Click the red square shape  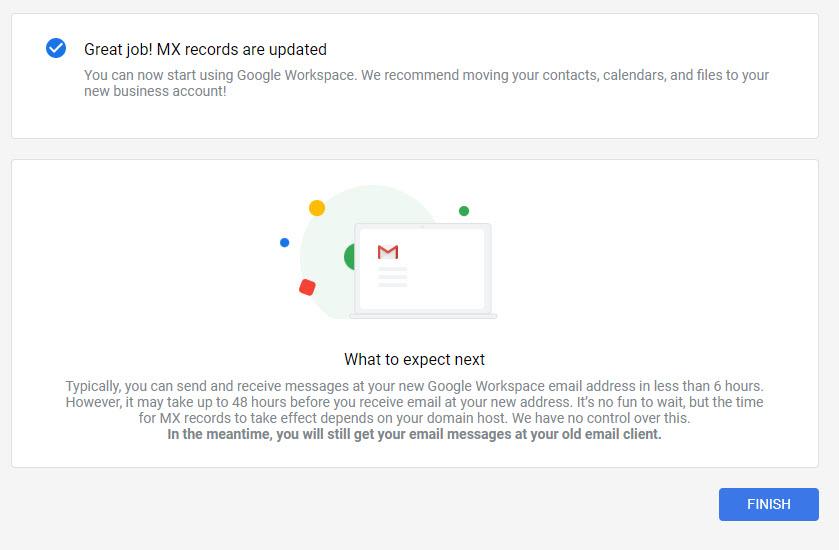coord(307,287)
